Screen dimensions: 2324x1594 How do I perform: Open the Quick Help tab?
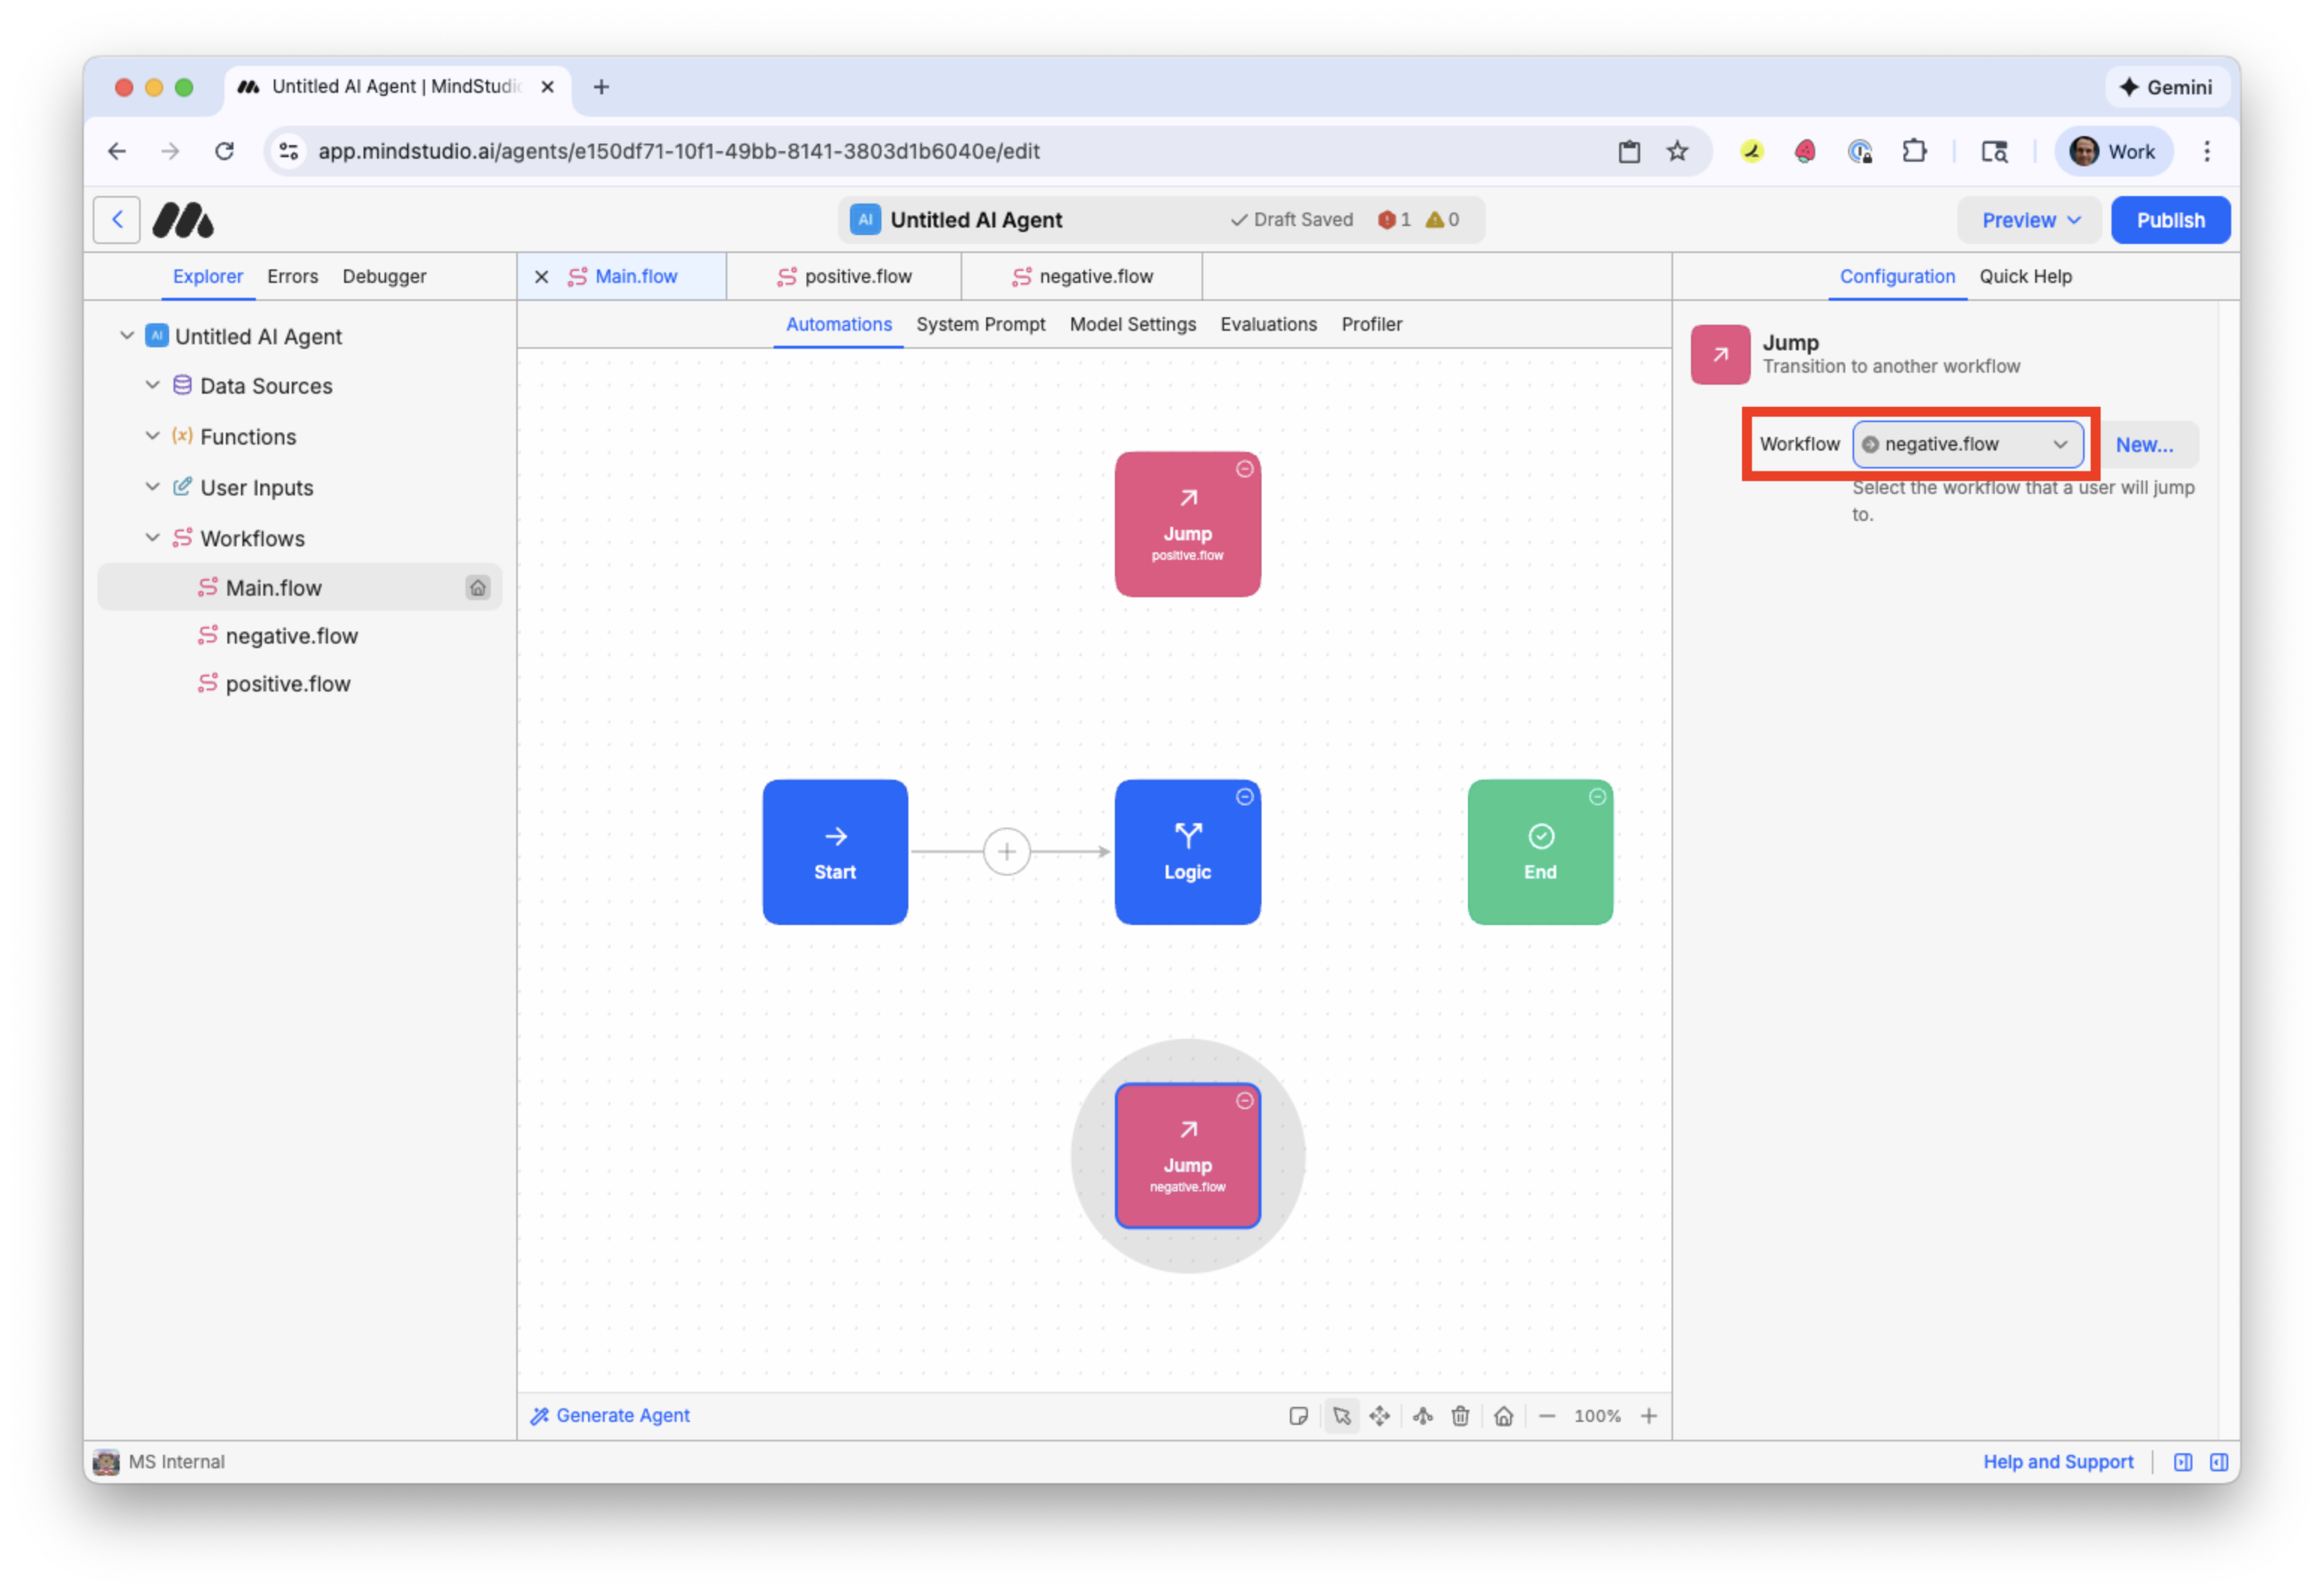[2026, 277]
